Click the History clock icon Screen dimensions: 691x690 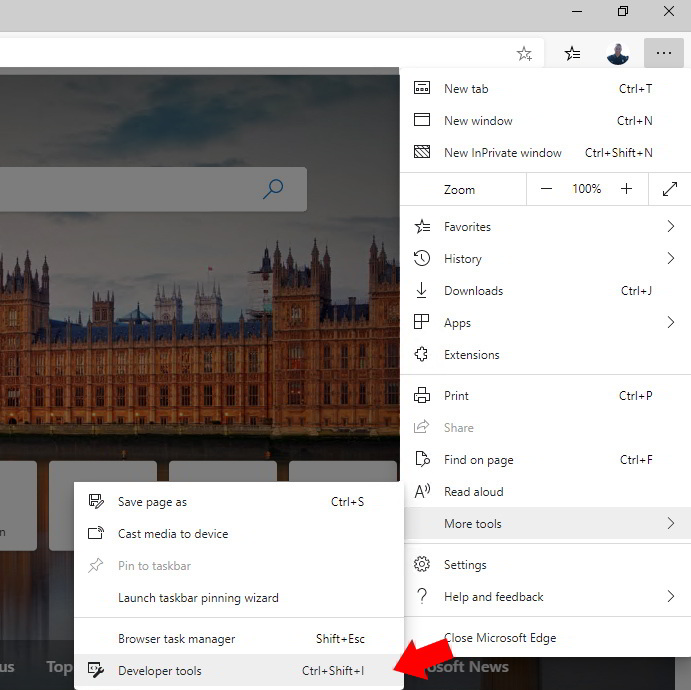(422, 258)
